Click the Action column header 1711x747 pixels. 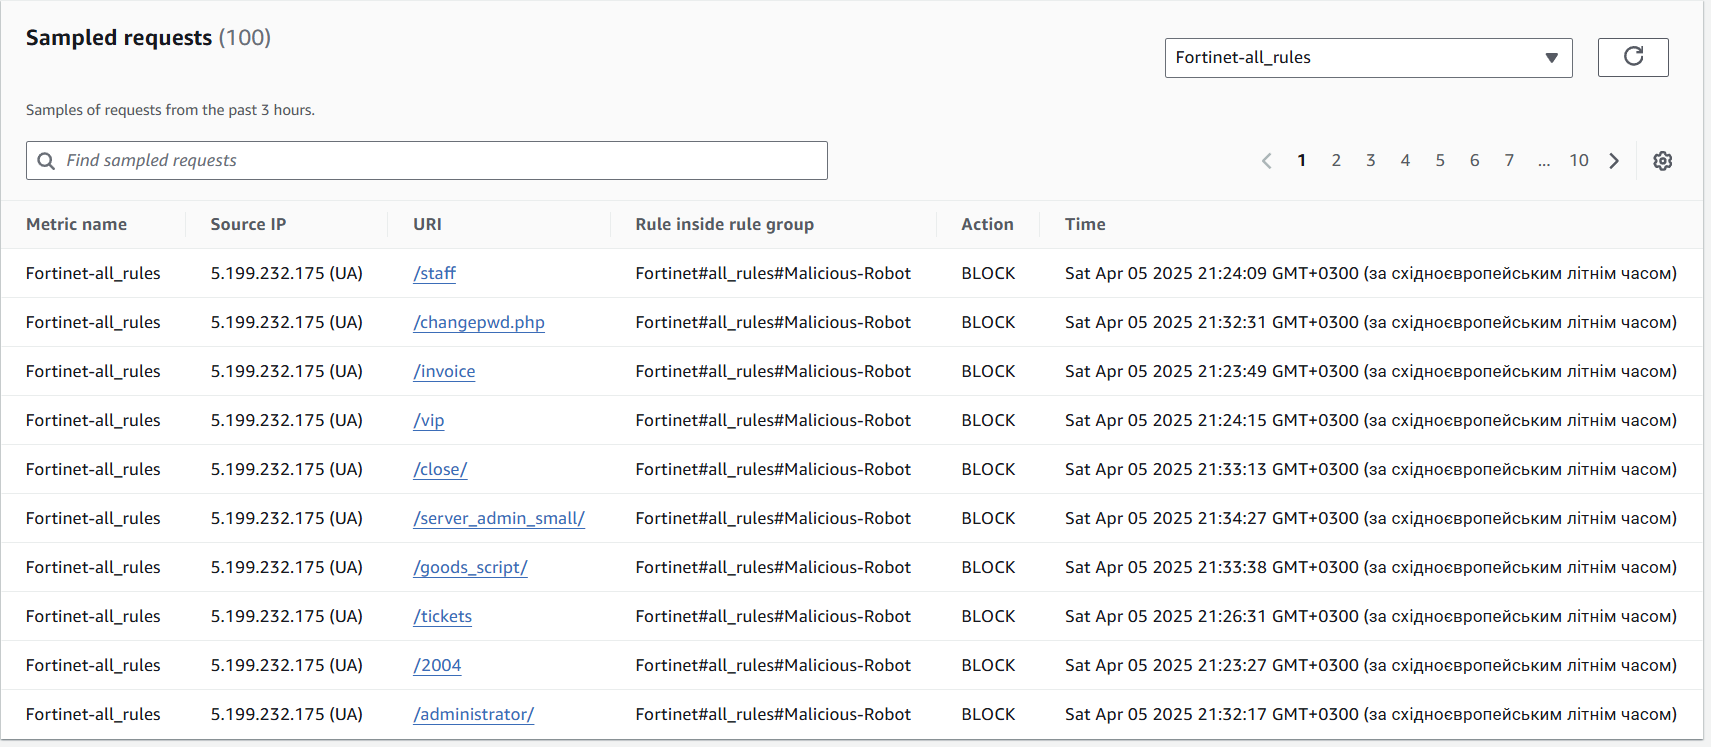tap(987, 224)
